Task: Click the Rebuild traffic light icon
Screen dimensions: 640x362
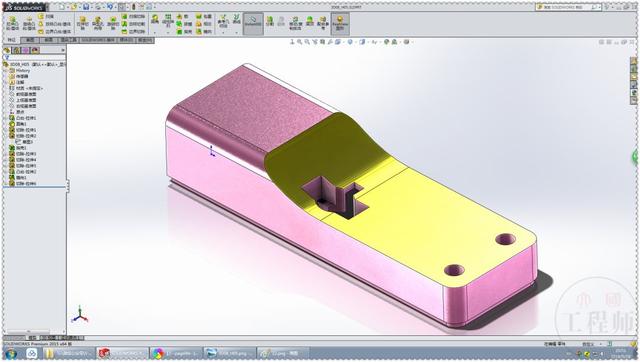Action: [133, 7]
